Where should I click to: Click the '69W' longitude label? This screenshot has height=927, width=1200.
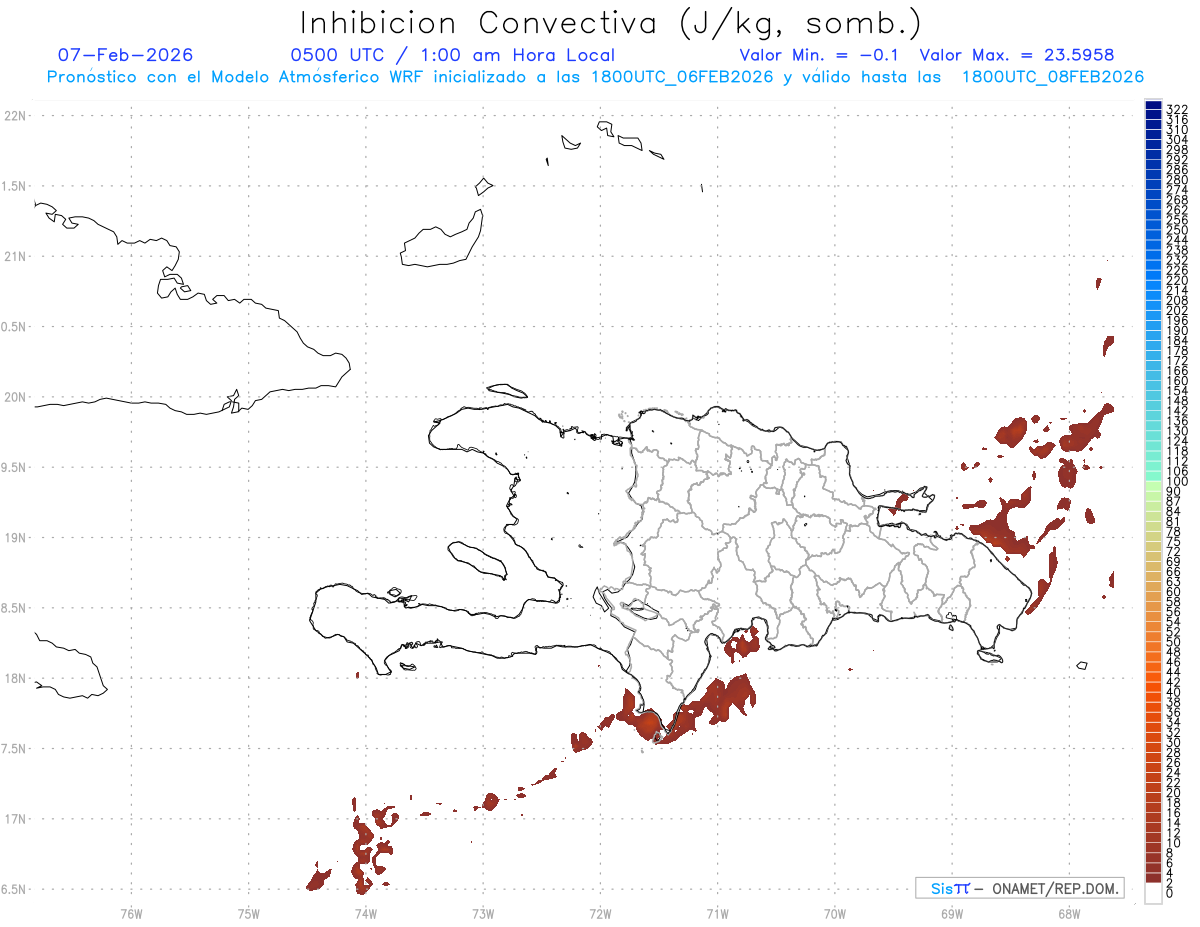952,913
